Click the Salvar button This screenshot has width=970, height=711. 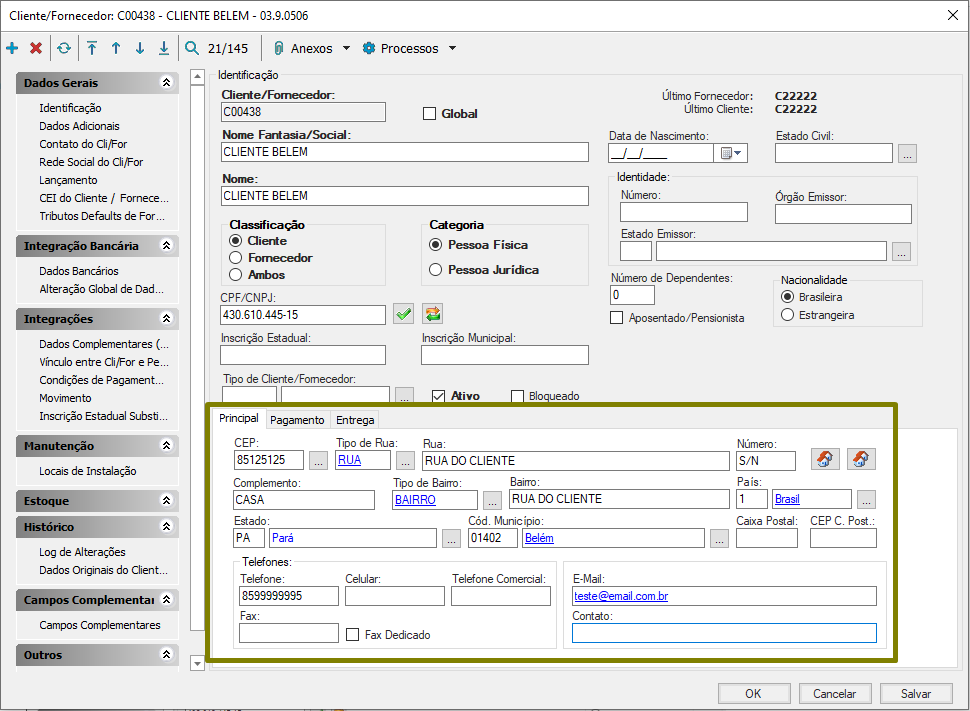coord(916,694)
